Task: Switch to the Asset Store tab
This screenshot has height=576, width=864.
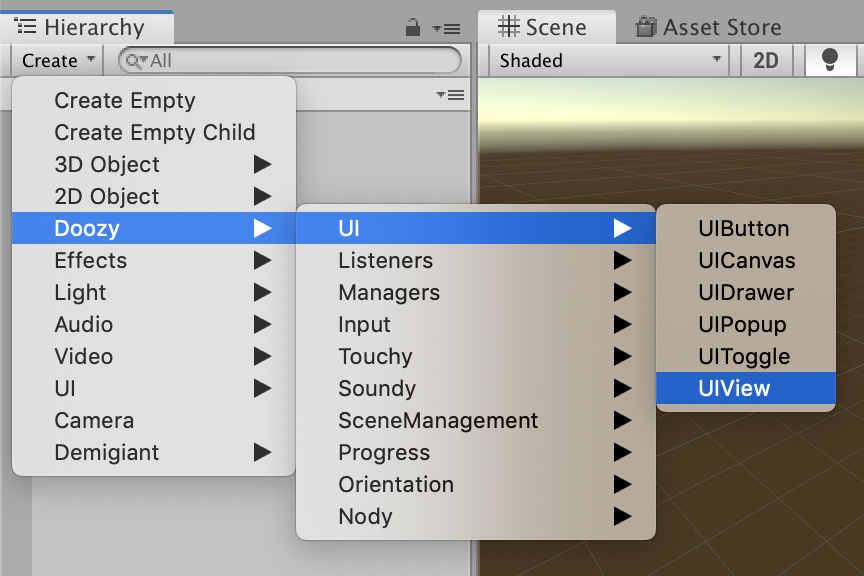Action: click(x=709, y=27)
